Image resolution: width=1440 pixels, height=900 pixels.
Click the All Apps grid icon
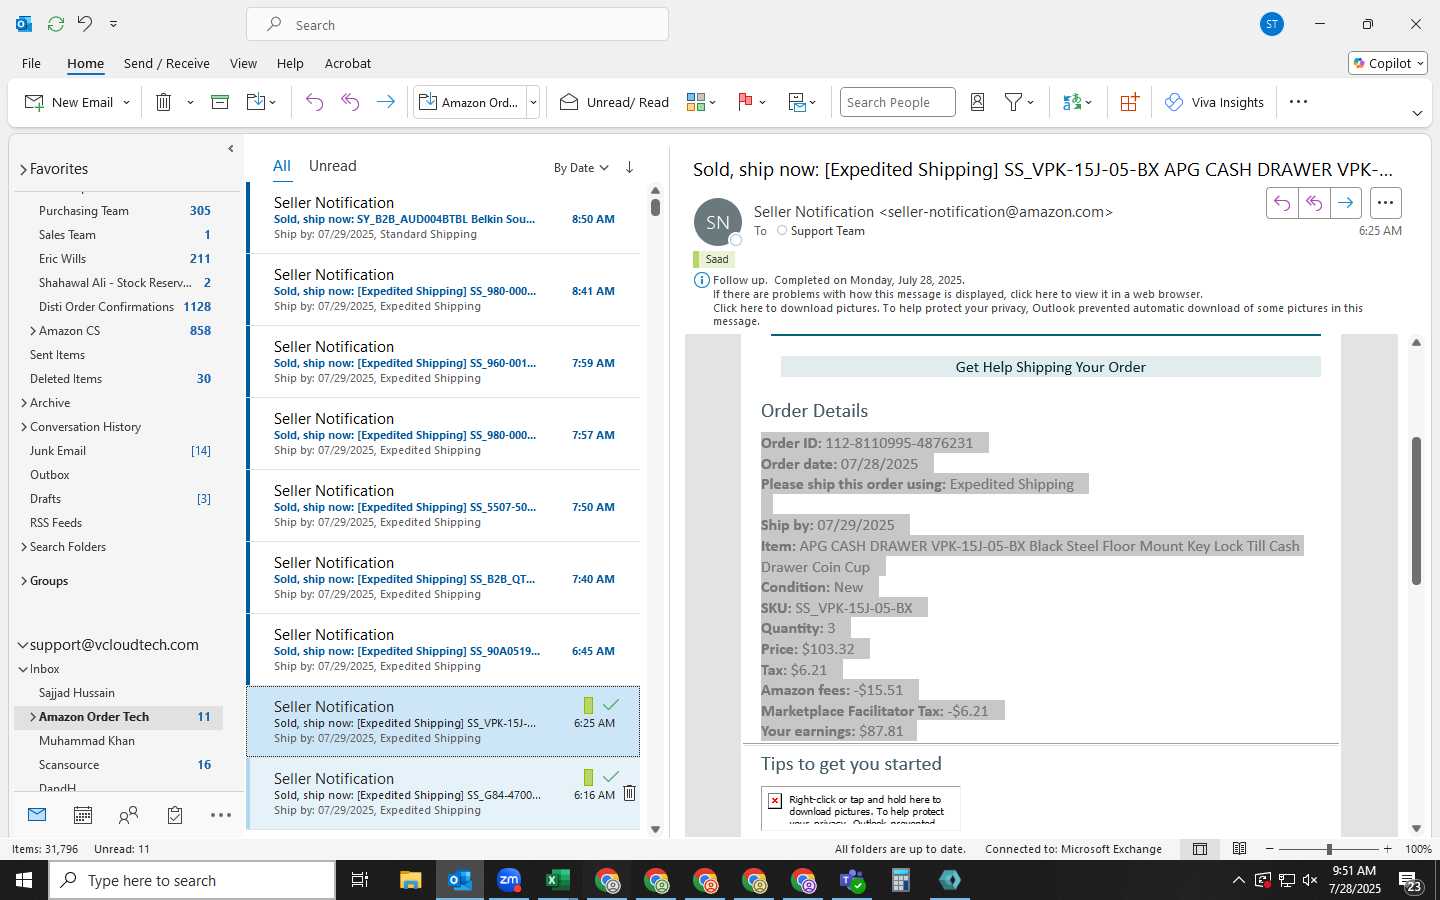coord(1129,102)
